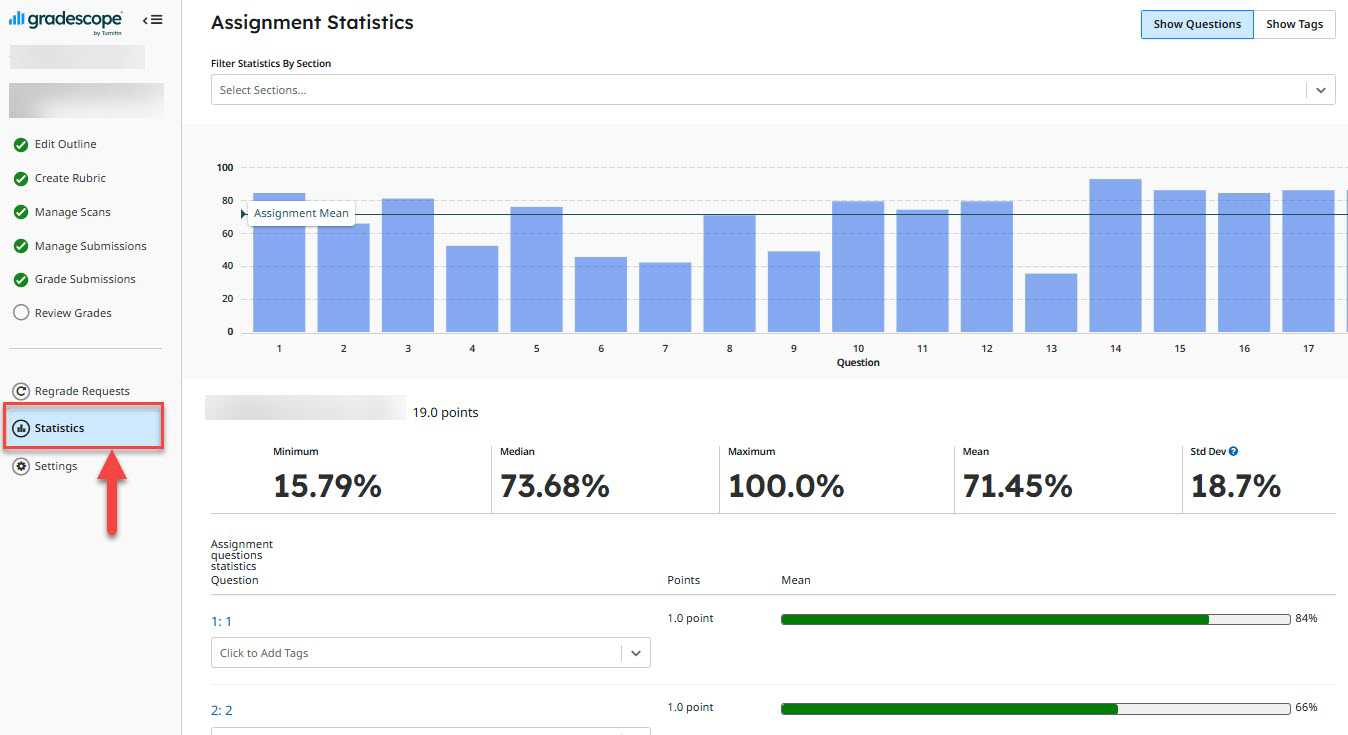
Task: Click the bar for question 7 in the chart
Action: pos(665,297)
